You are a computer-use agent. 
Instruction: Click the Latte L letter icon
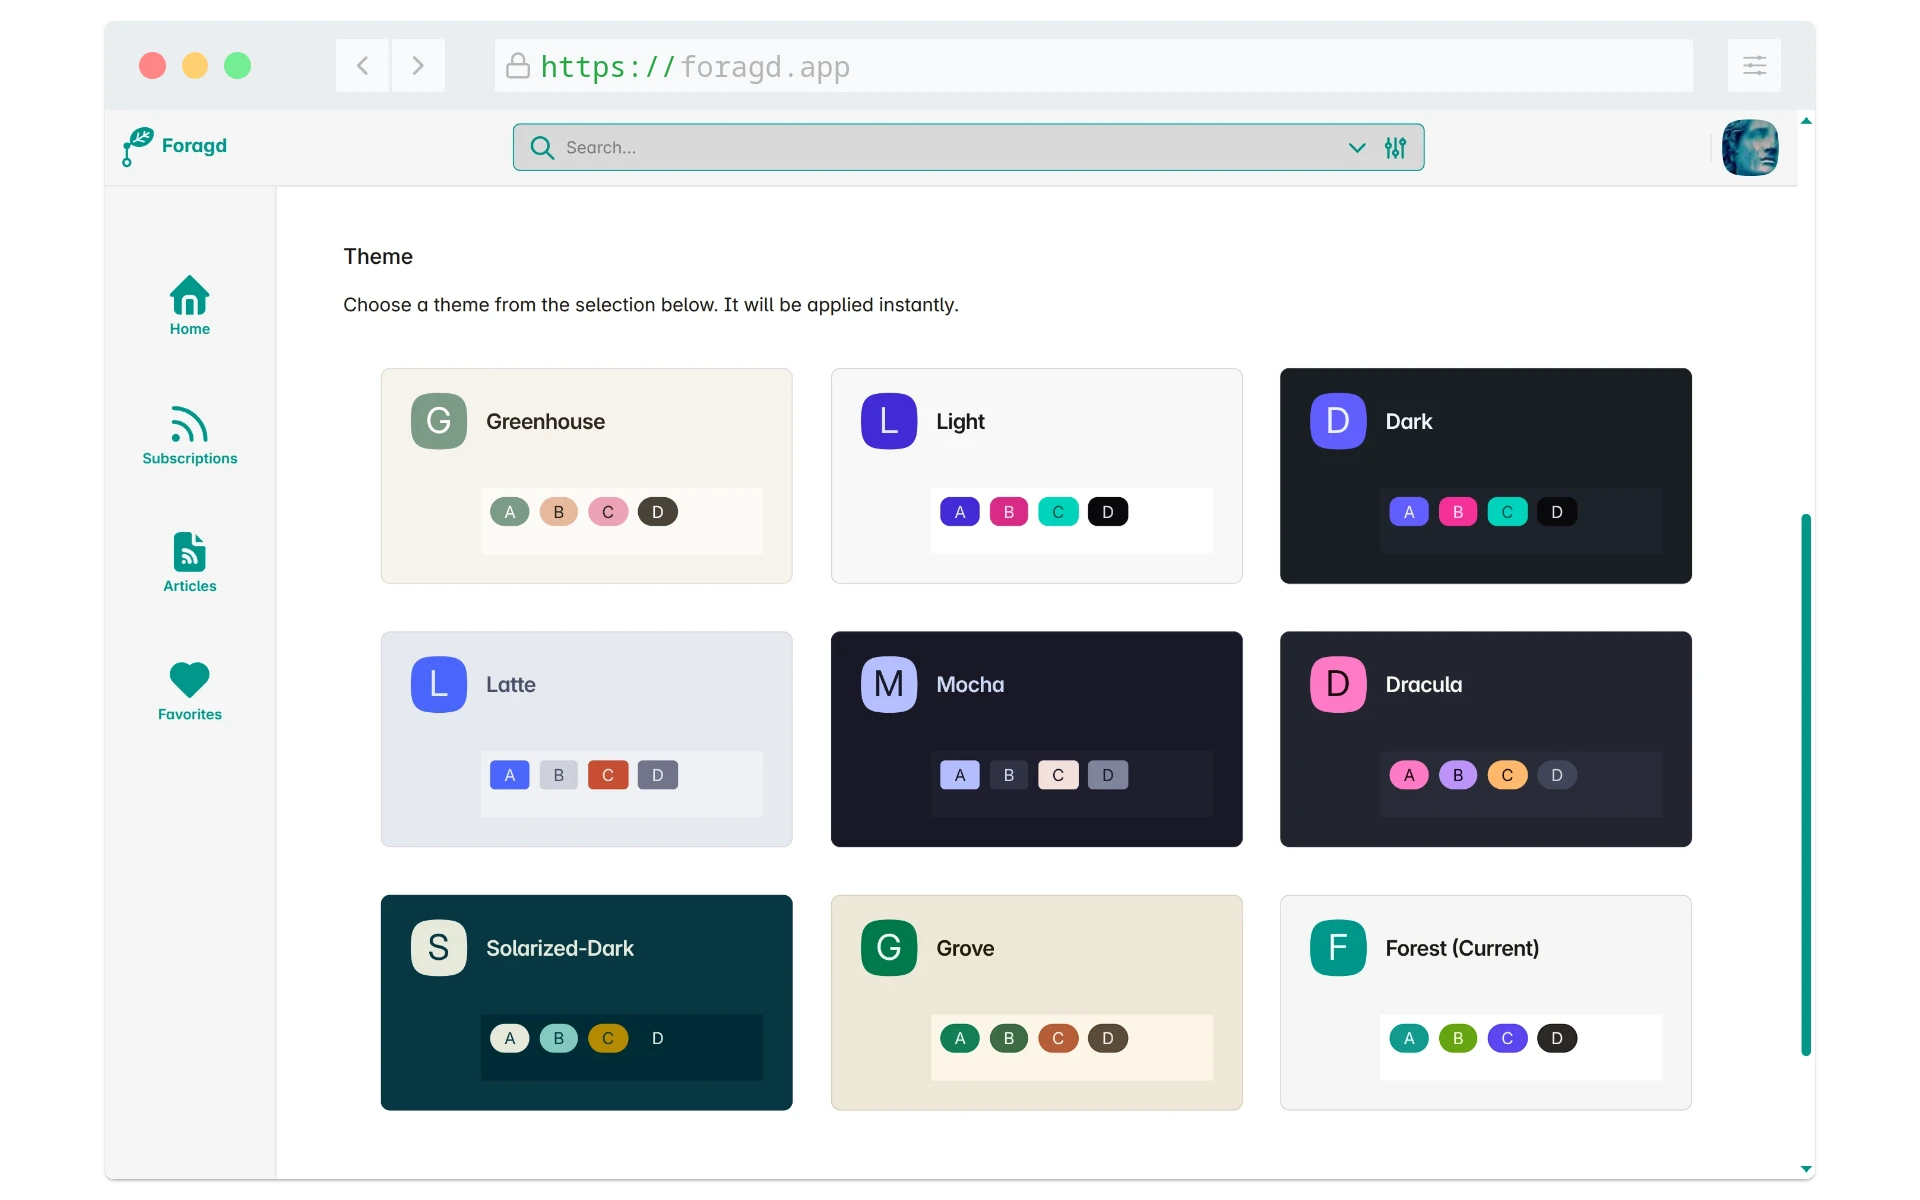[x=439, y=684]
